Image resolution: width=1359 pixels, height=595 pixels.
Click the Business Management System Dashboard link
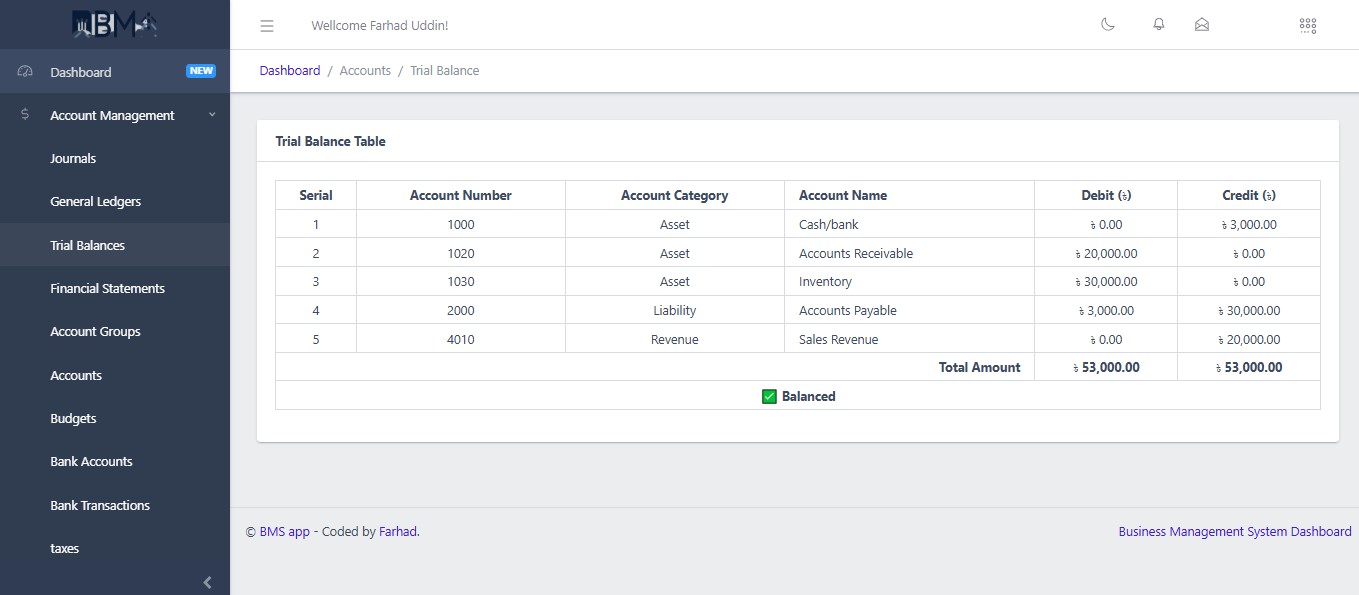[1235, 532]
